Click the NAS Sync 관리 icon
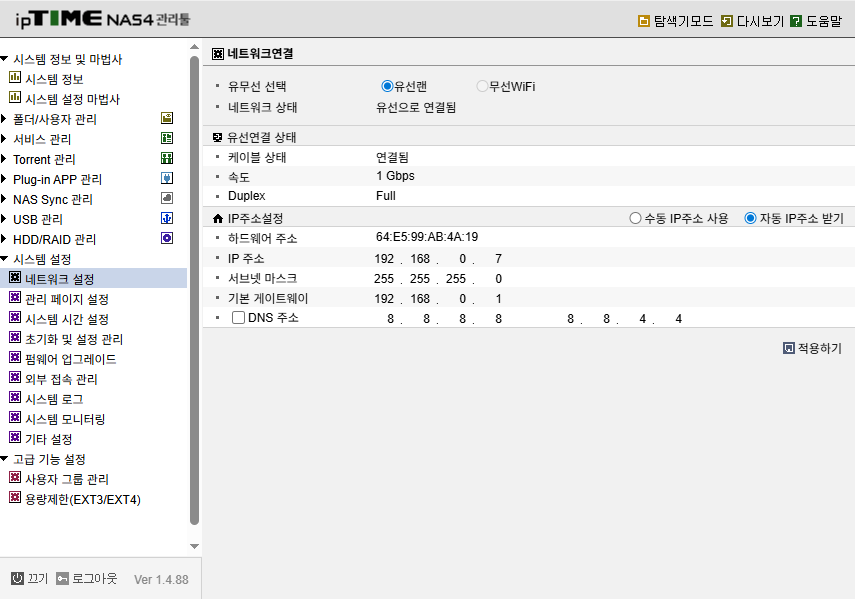Viewport: 855px width, 599px height. point(167,198)
